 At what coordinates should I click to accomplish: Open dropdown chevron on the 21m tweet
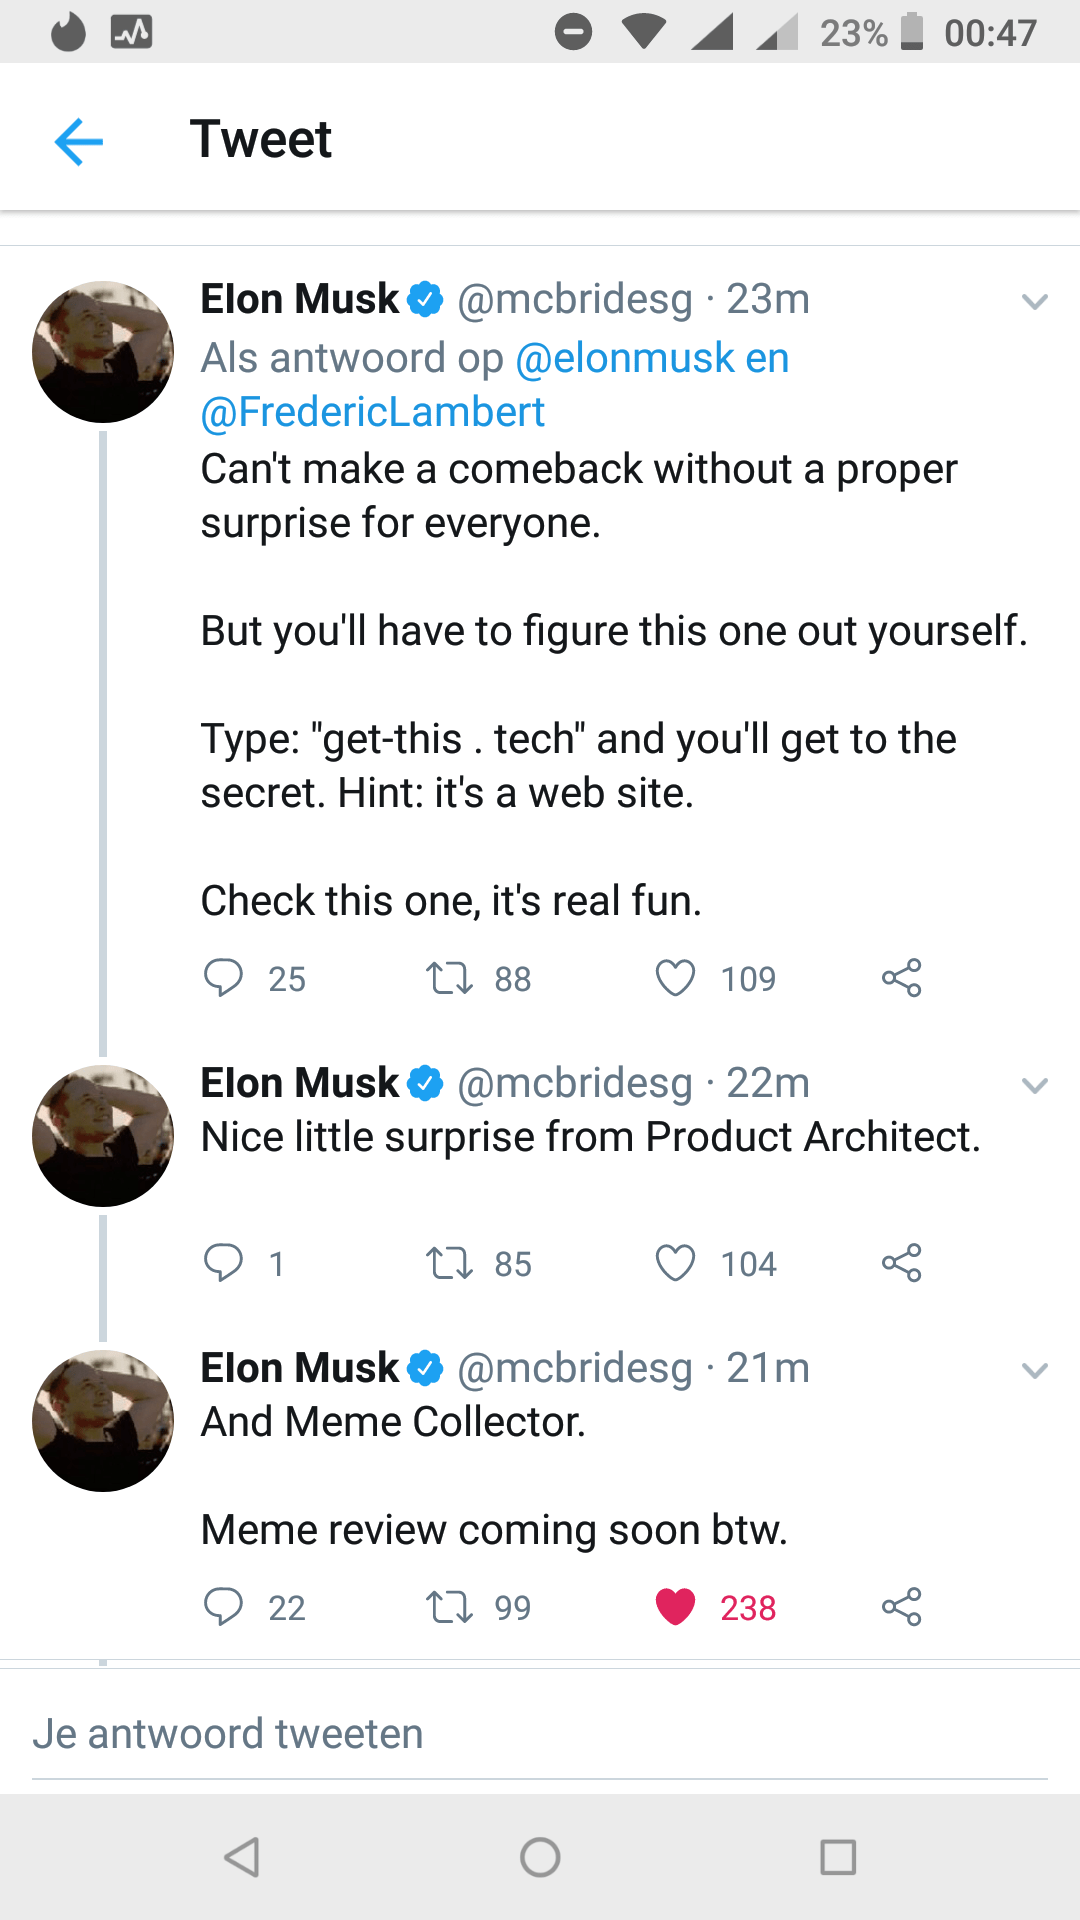[1035, 1370]
